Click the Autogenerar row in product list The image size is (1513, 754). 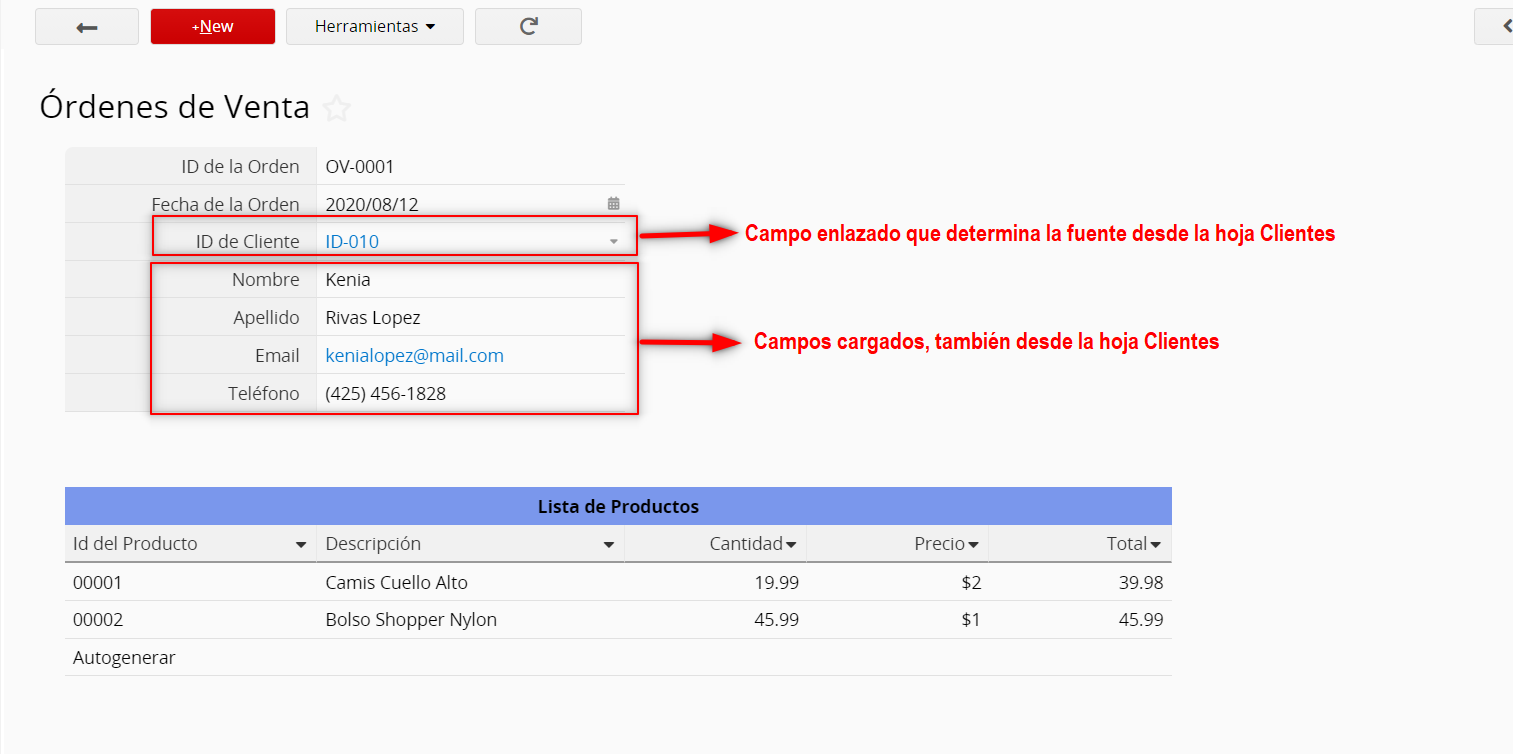[124, 658]
